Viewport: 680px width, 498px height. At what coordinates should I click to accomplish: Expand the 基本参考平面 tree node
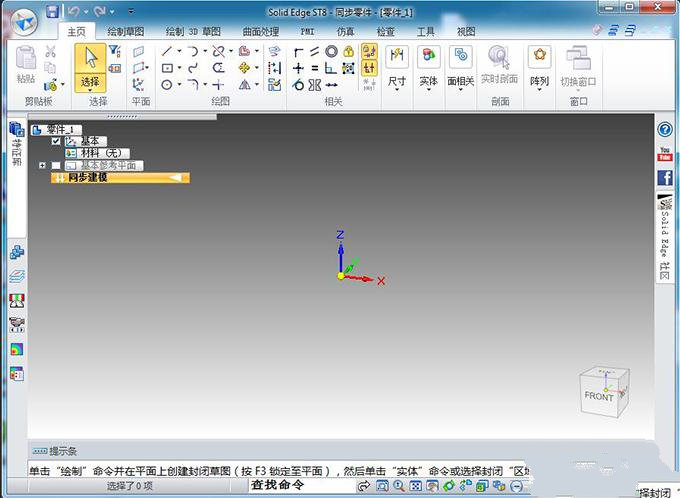tap(42, 165)
